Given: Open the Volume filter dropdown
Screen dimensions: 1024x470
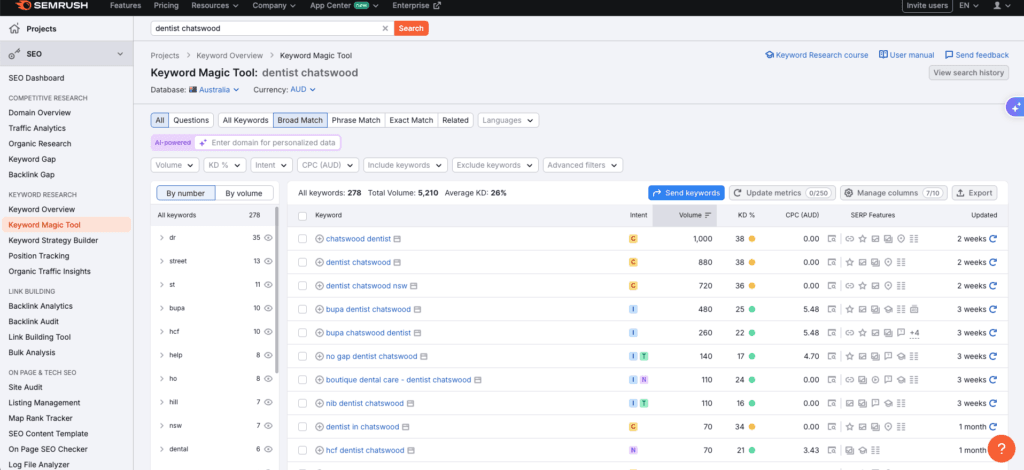Looking at the screenshot, I should (x=175, y=165).
